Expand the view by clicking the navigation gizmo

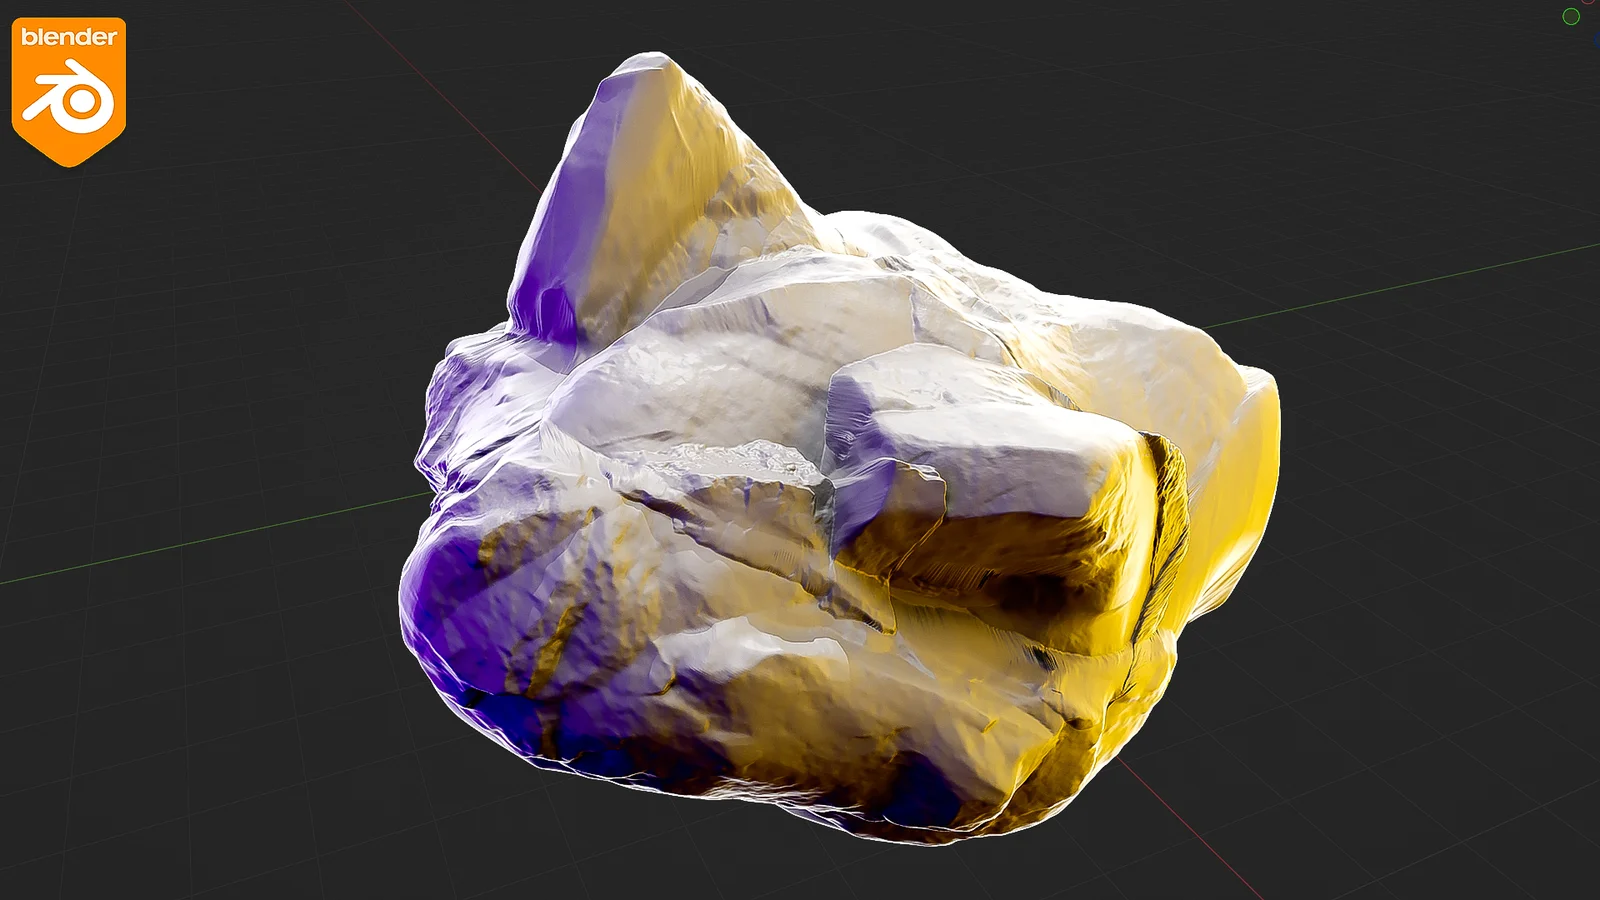pos(1585,20)
